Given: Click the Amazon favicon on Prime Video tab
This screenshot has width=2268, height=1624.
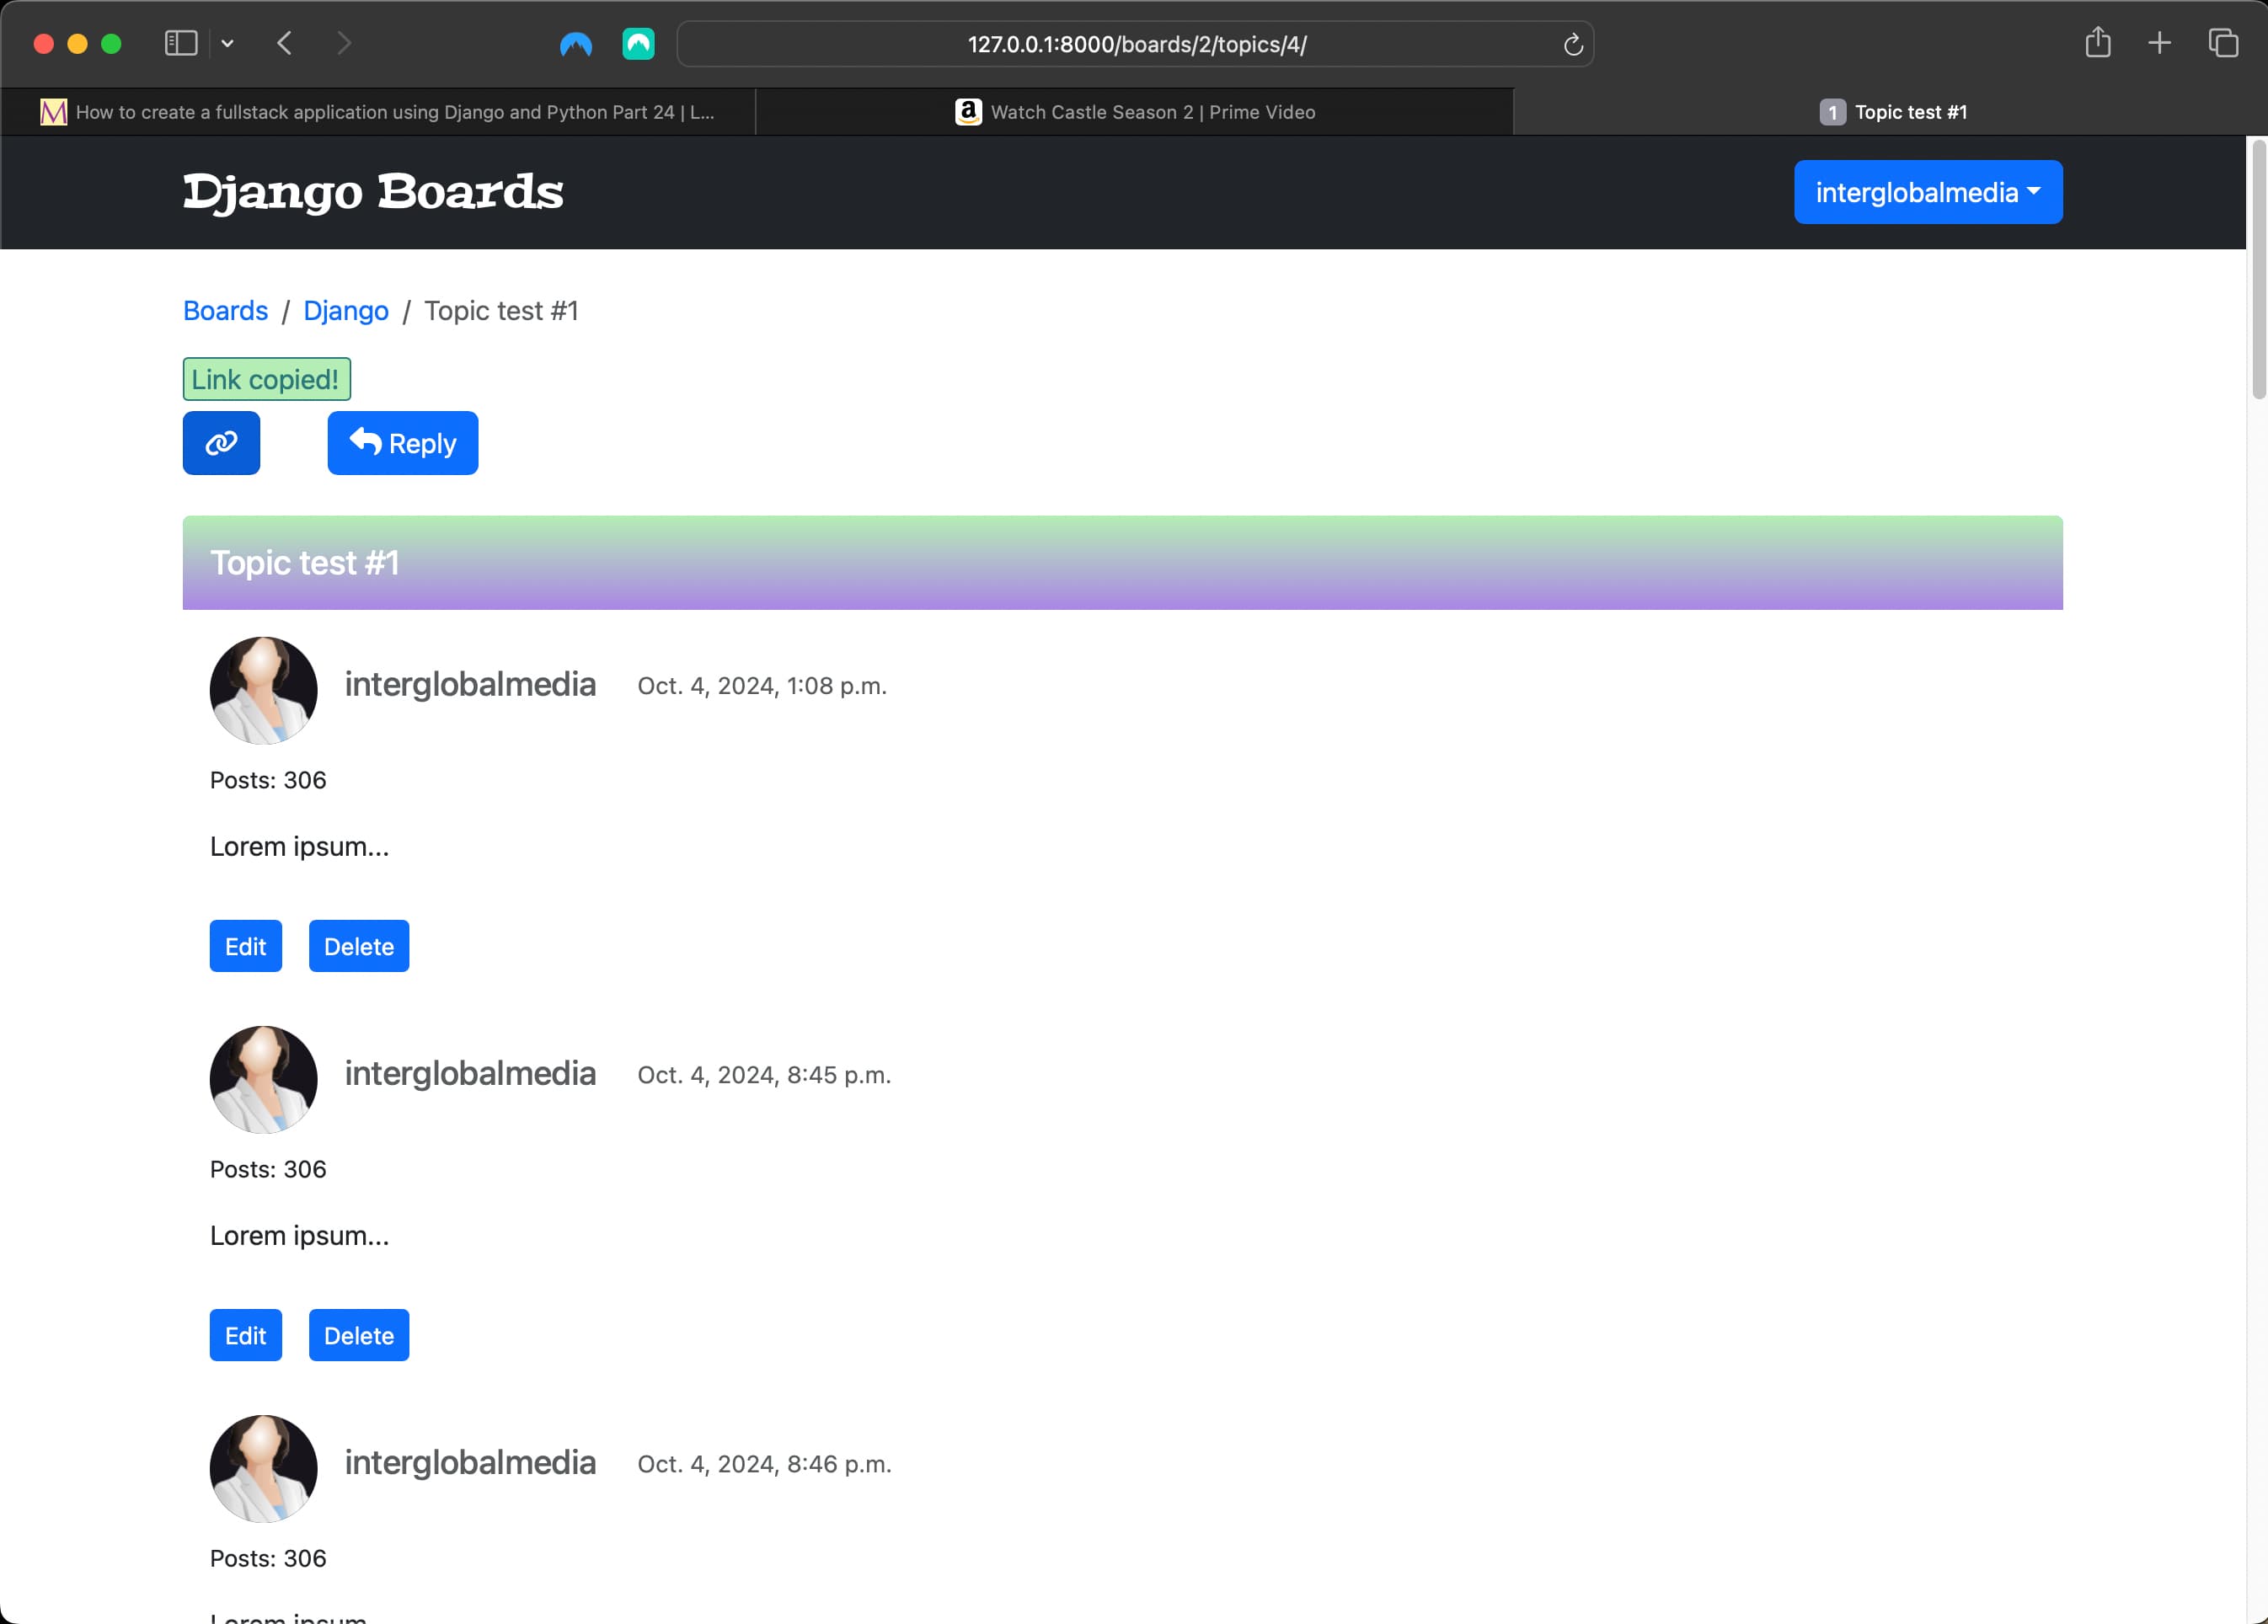Looking at the screenshot, I should pyautogui.click(x=968, y=112).
